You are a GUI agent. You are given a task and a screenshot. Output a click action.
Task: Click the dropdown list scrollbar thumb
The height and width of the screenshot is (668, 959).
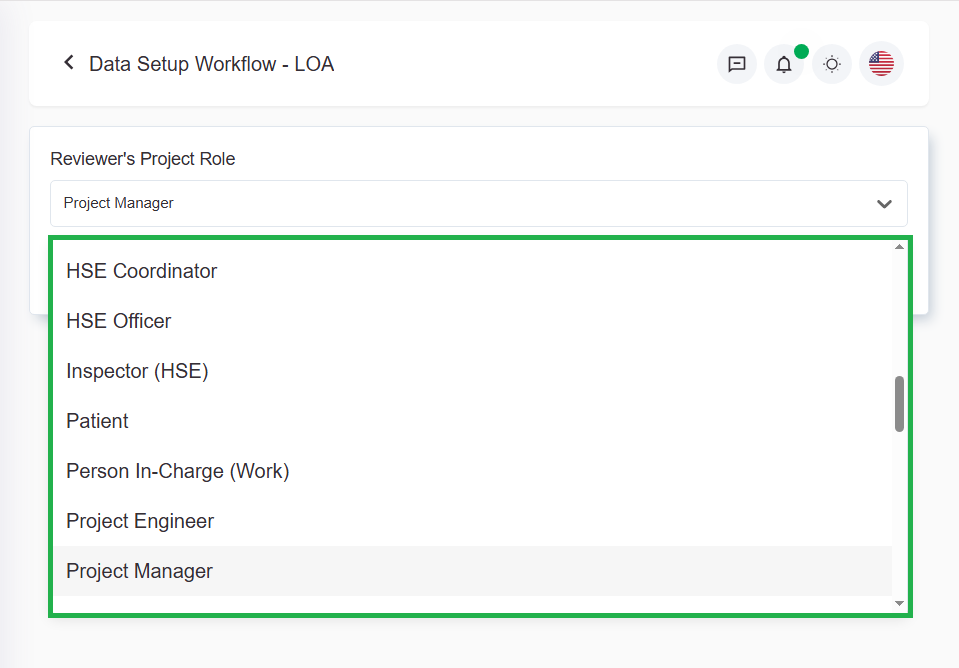point(899,404)
